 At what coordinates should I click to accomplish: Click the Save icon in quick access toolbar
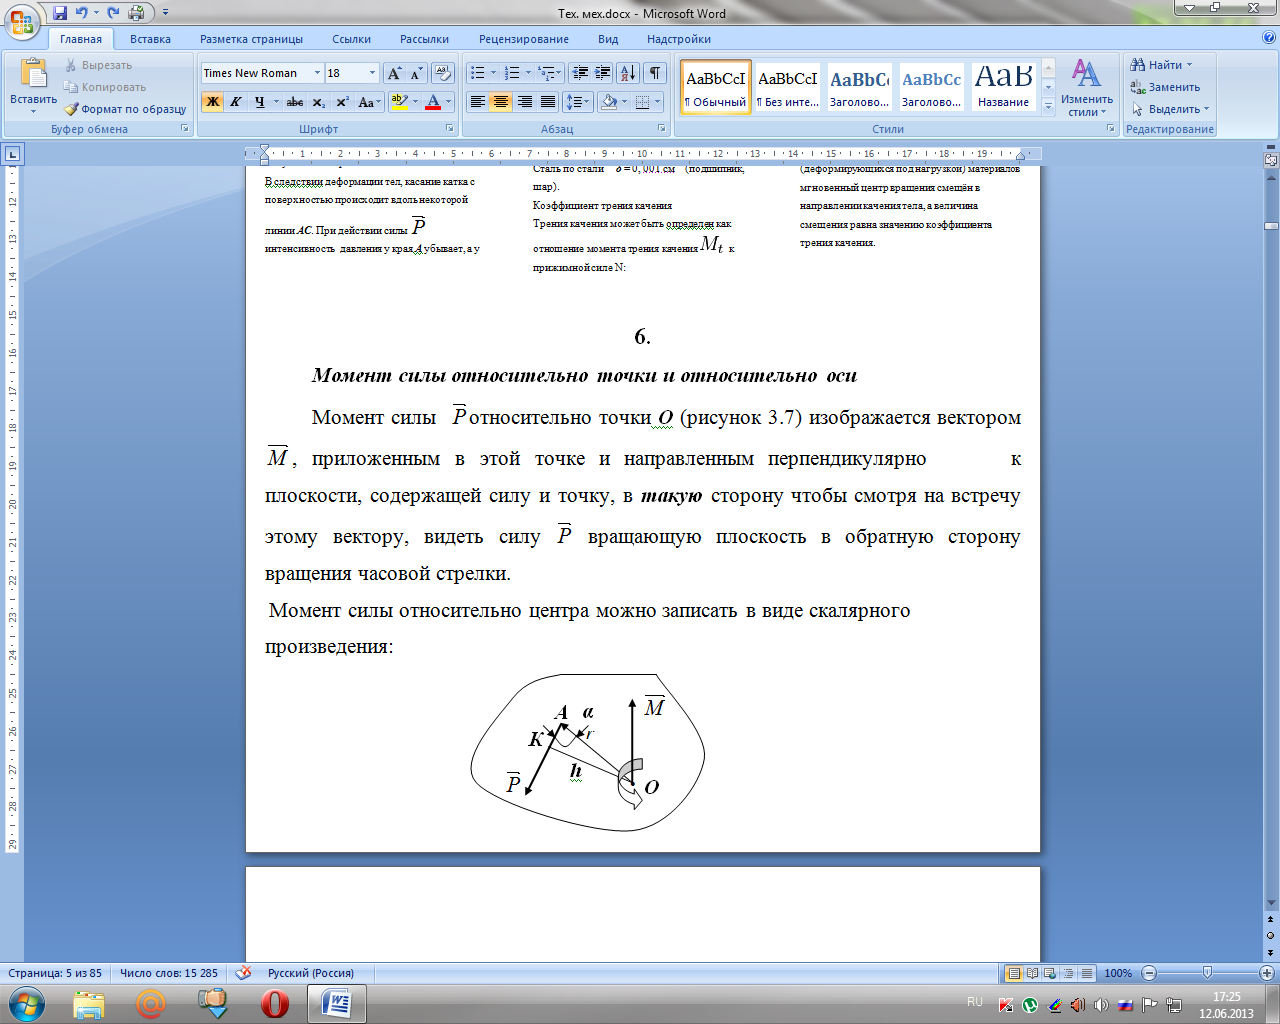[x=60, y=13]
